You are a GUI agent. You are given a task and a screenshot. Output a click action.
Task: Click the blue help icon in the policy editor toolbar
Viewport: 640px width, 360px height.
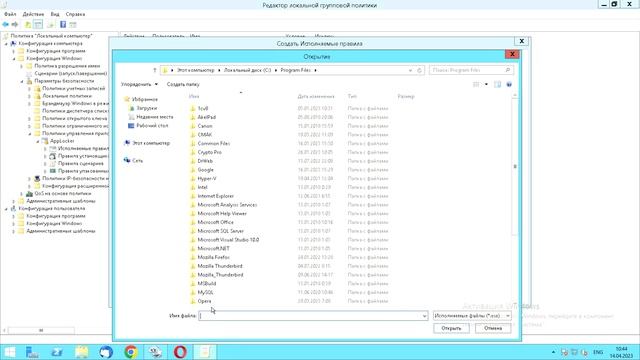click(63, 24)
